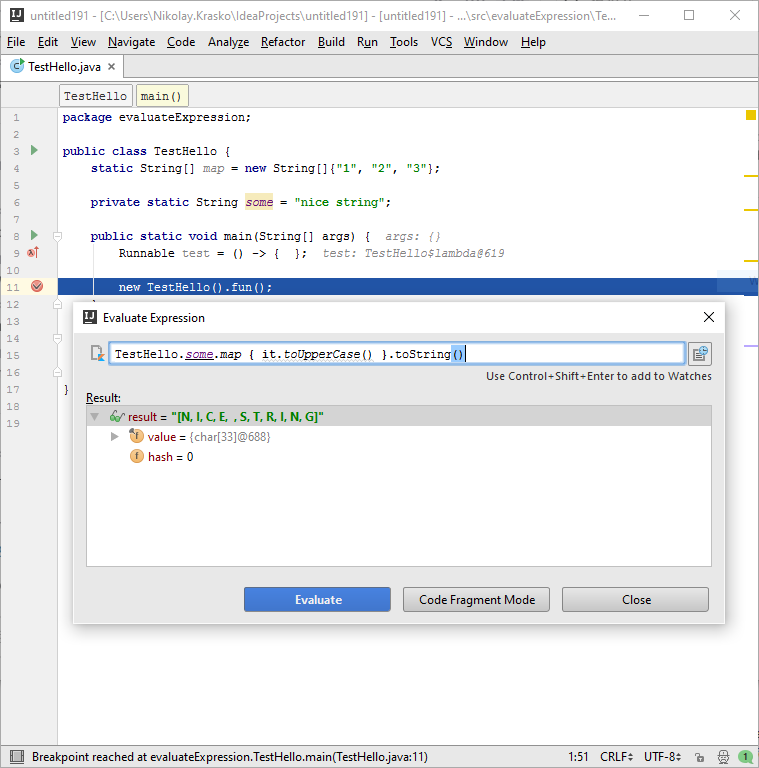Select the TestHello.java editor tab
The image size is (759, 768).
pyautogui.click(x=63, y=67)
